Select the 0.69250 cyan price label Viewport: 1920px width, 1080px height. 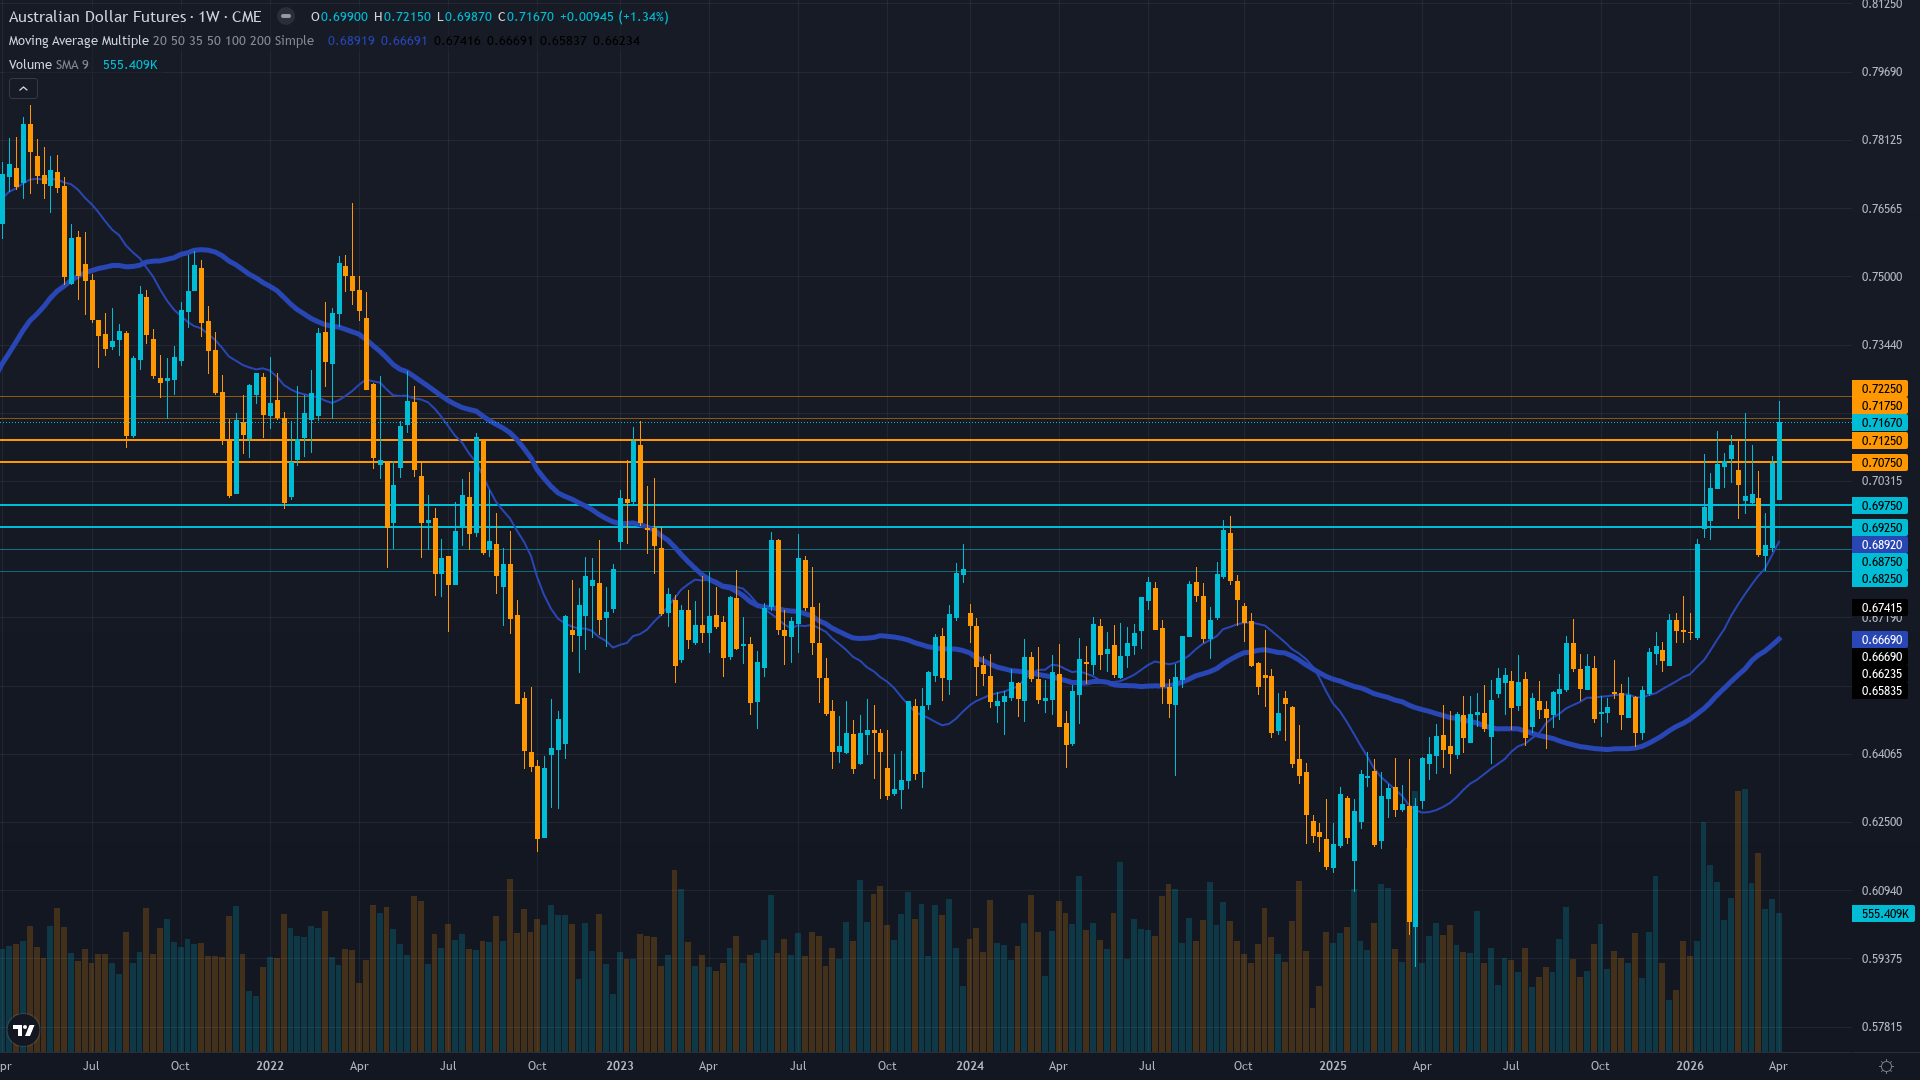[1880, 528]
